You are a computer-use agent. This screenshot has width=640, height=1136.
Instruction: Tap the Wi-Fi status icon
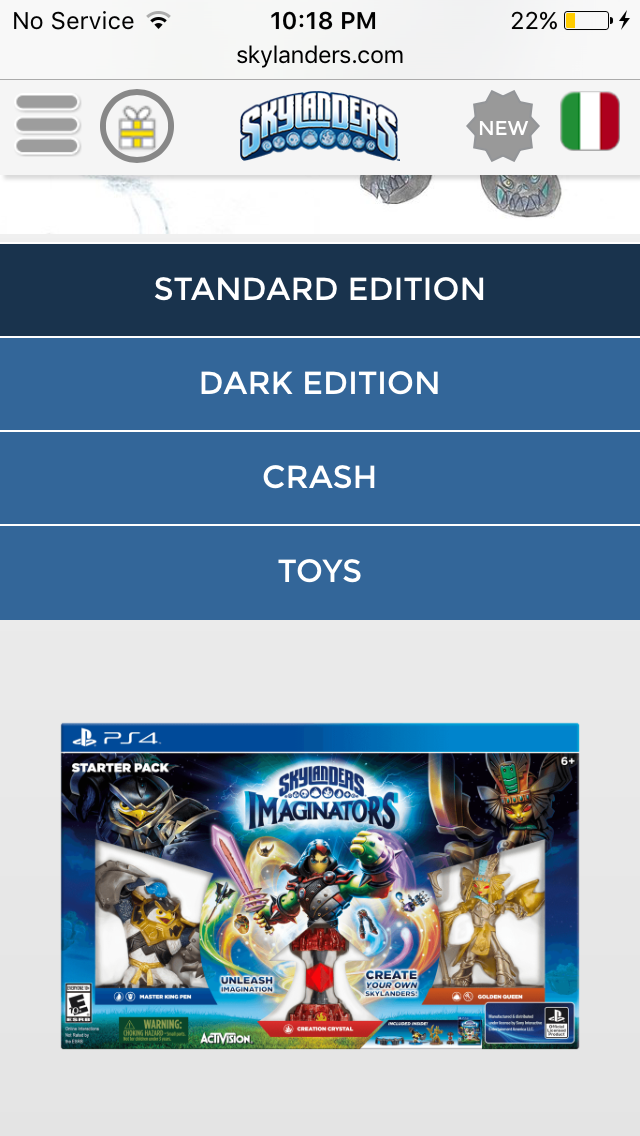click(157, 20)
